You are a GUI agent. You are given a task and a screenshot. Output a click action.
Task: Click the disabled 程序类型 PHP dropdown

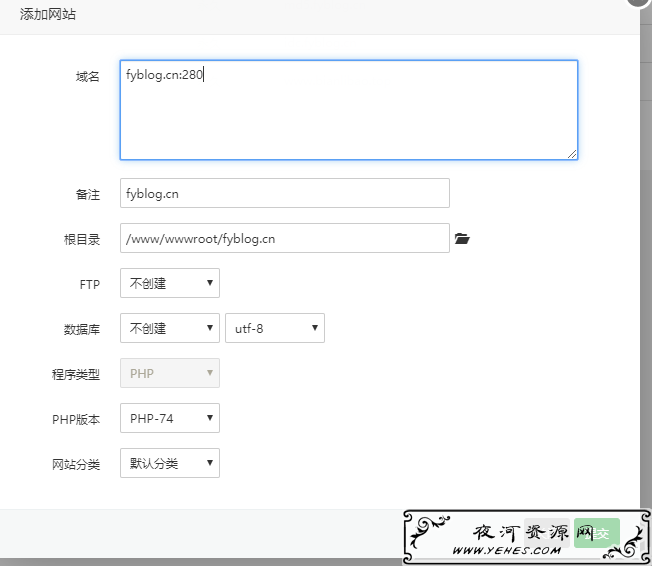point(170,373)
